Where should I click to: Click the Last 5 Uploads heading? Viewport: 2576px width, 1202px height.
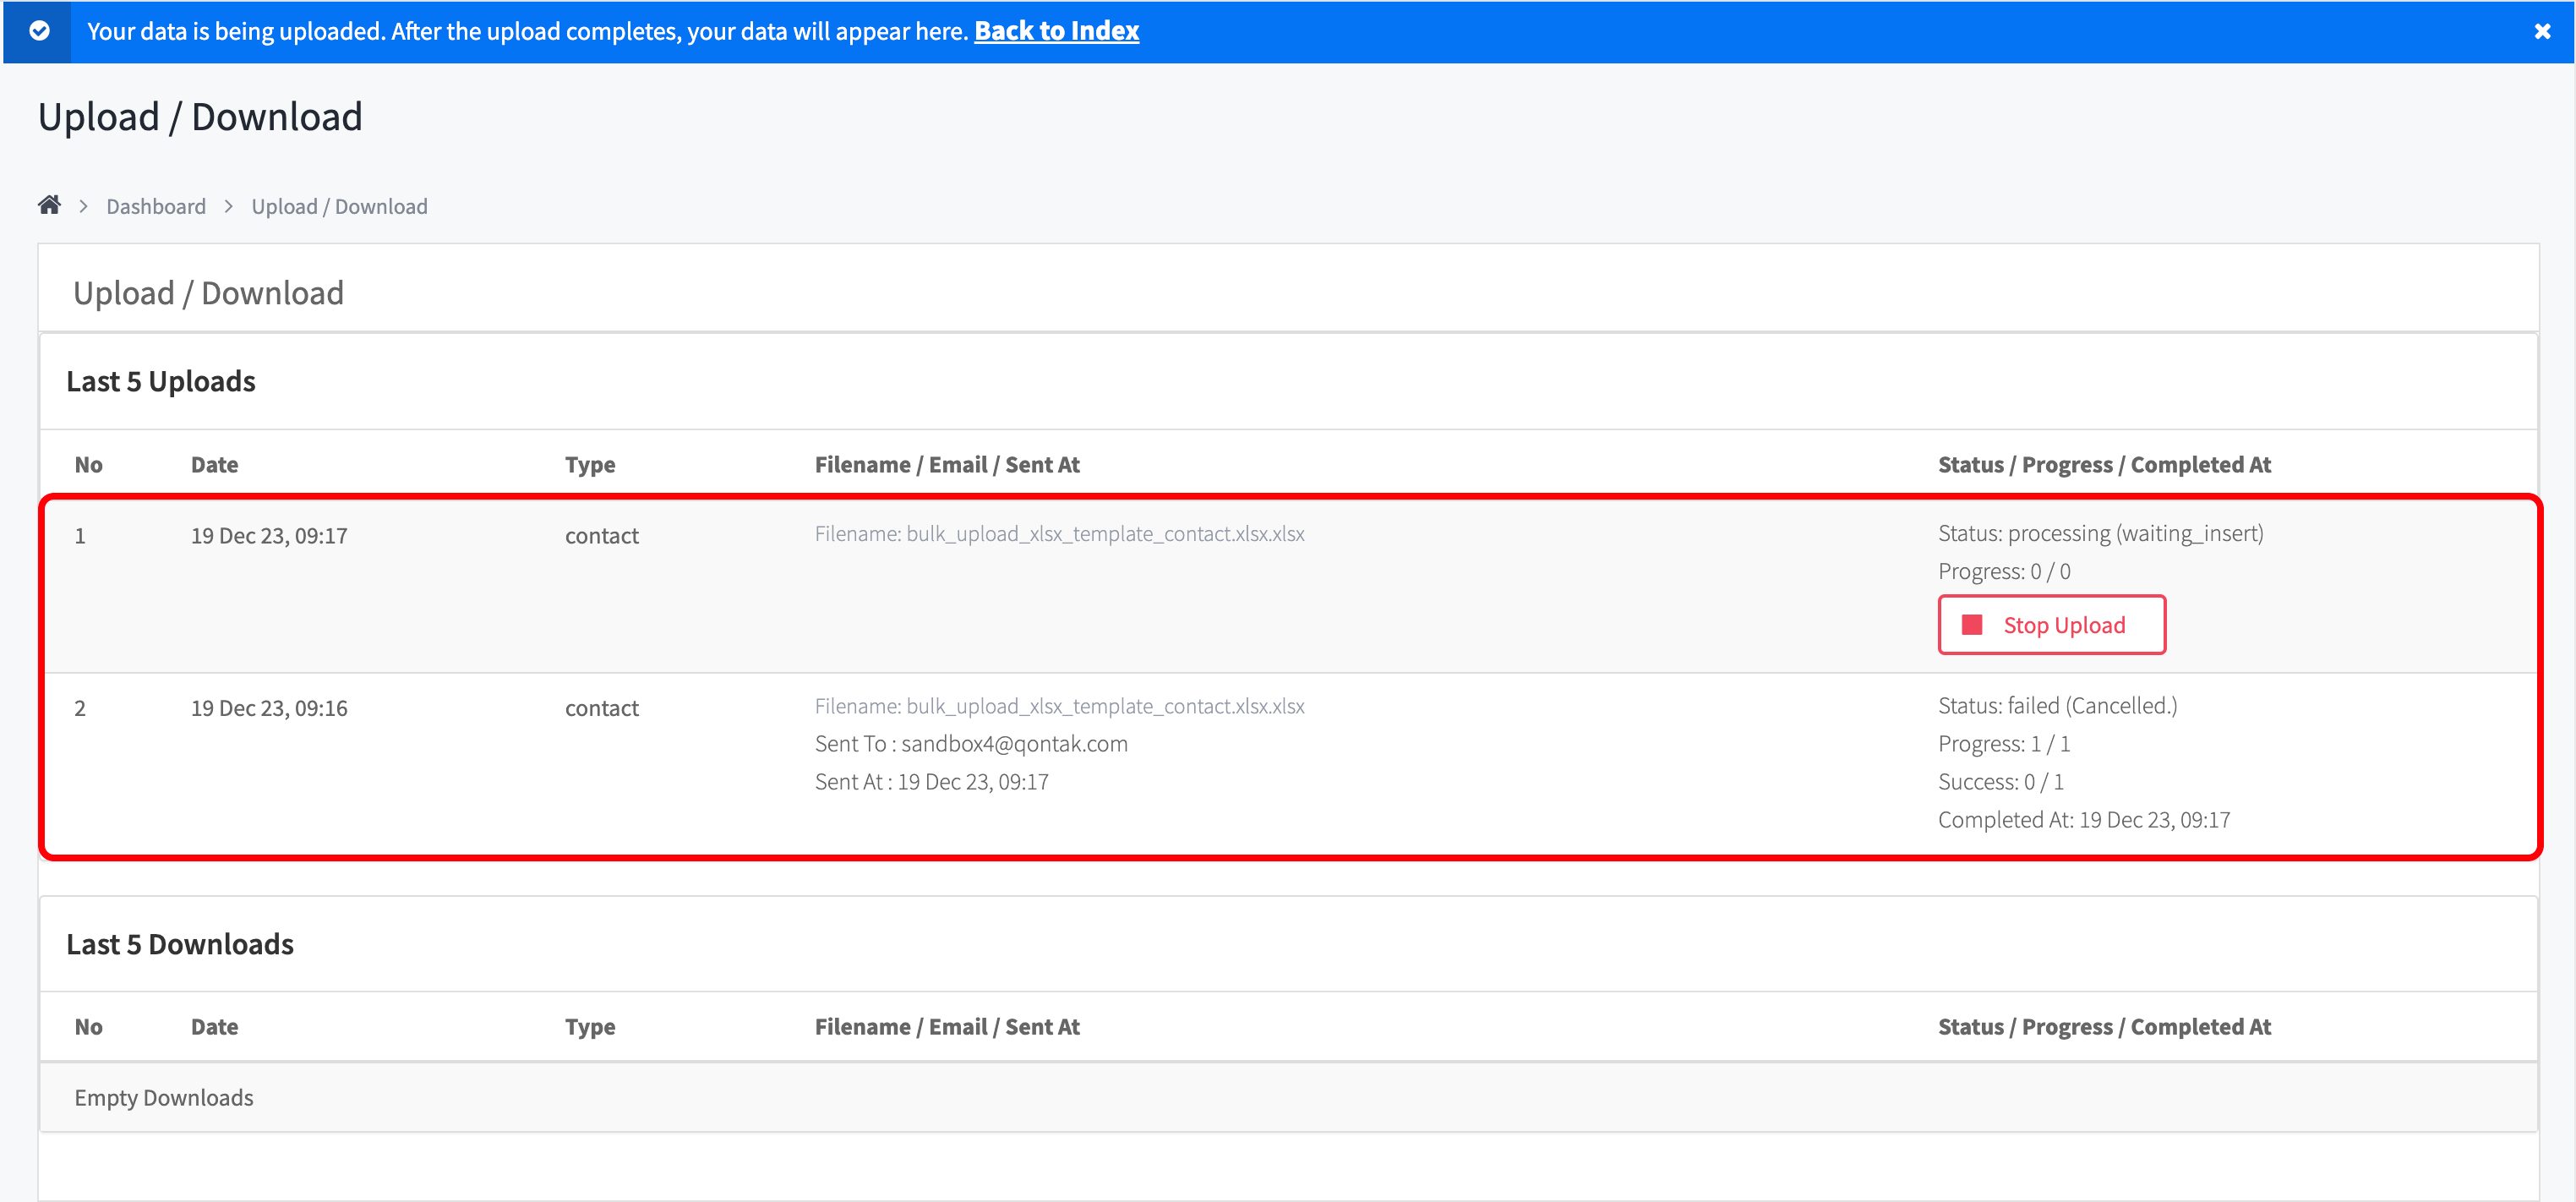(x=161, y=381)
